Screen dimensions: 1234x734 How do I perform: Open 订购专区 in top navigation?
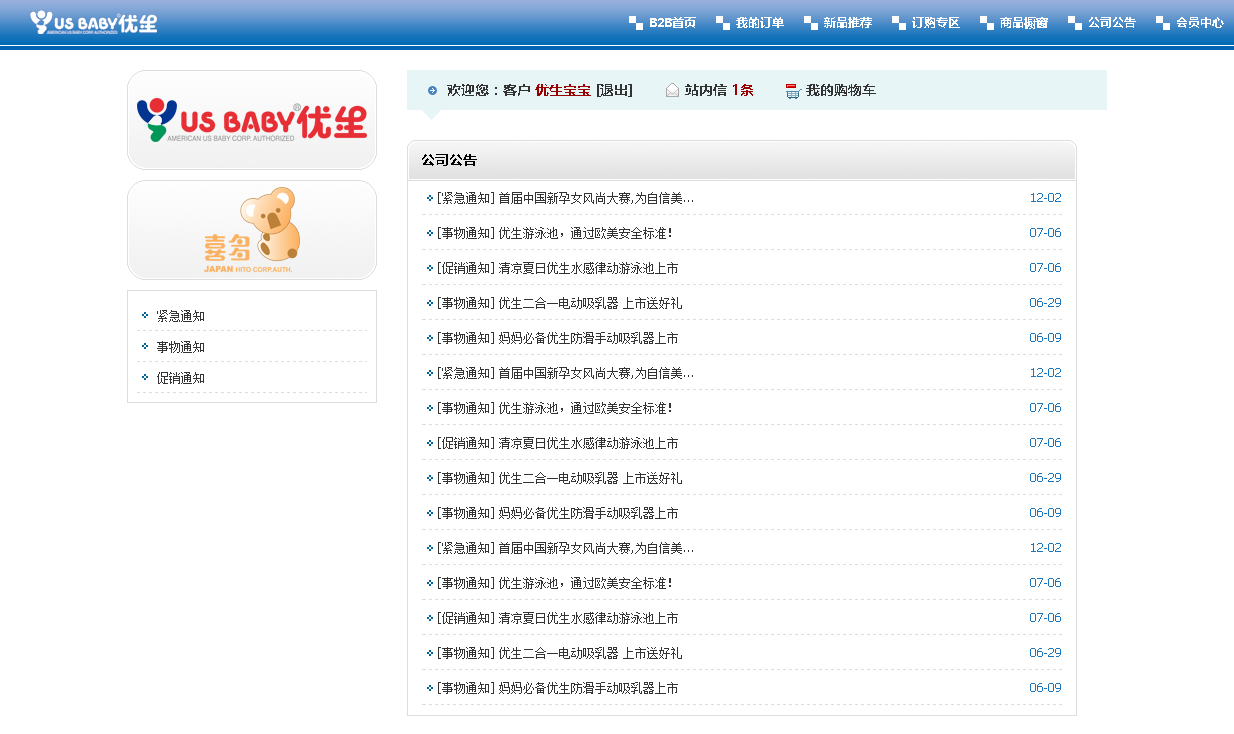pyautogui.click(x=935, y=23)
